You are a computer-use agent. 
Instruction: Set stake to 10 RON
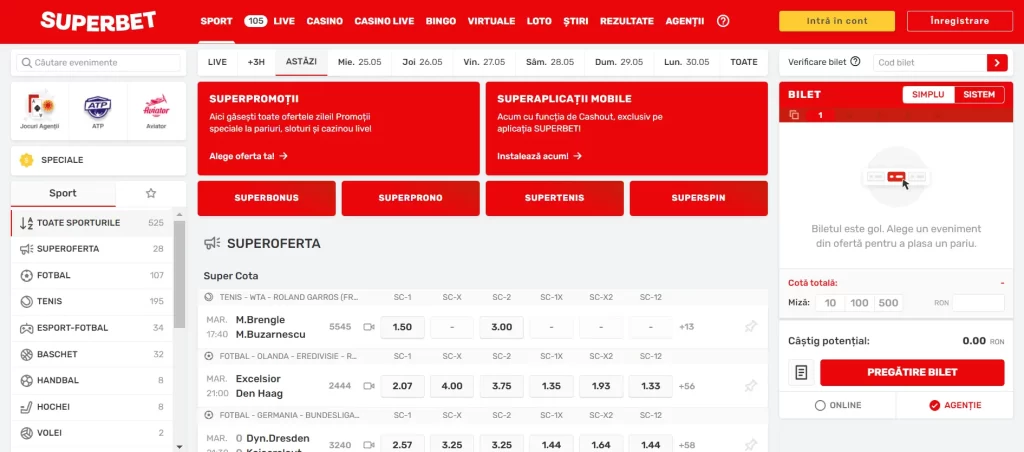830,302
